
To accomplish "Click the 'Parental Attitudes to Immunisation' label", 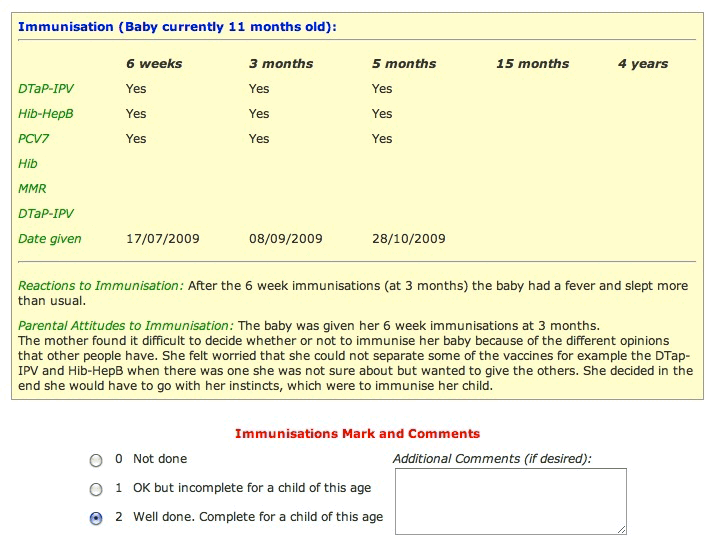I will click(x=126, y=326).
